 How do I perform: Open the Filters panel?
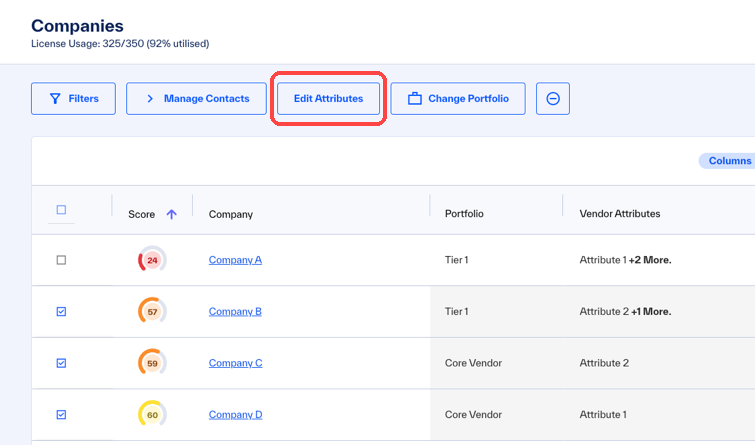(x=73, y=99)
